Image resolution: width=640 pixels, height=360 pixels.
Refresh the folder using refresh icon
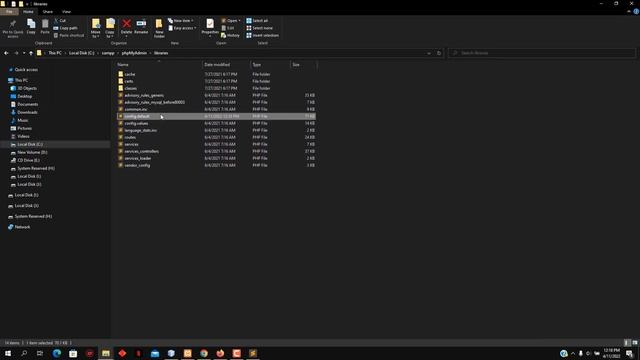[439, 53]
